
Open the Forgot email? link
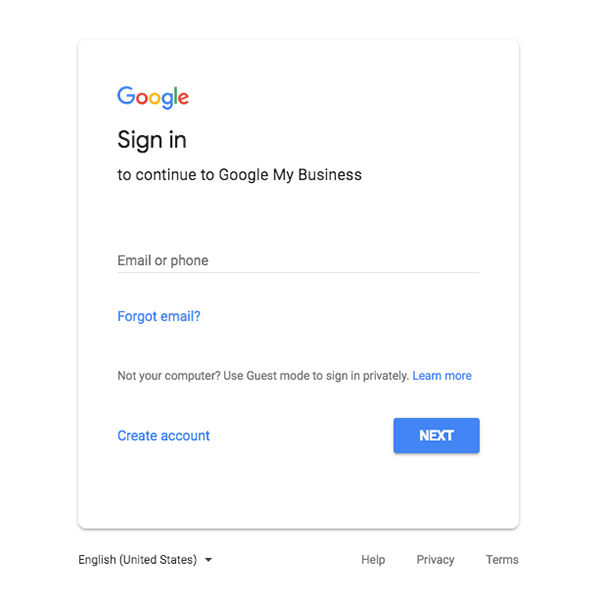click(x=159, y=316)
